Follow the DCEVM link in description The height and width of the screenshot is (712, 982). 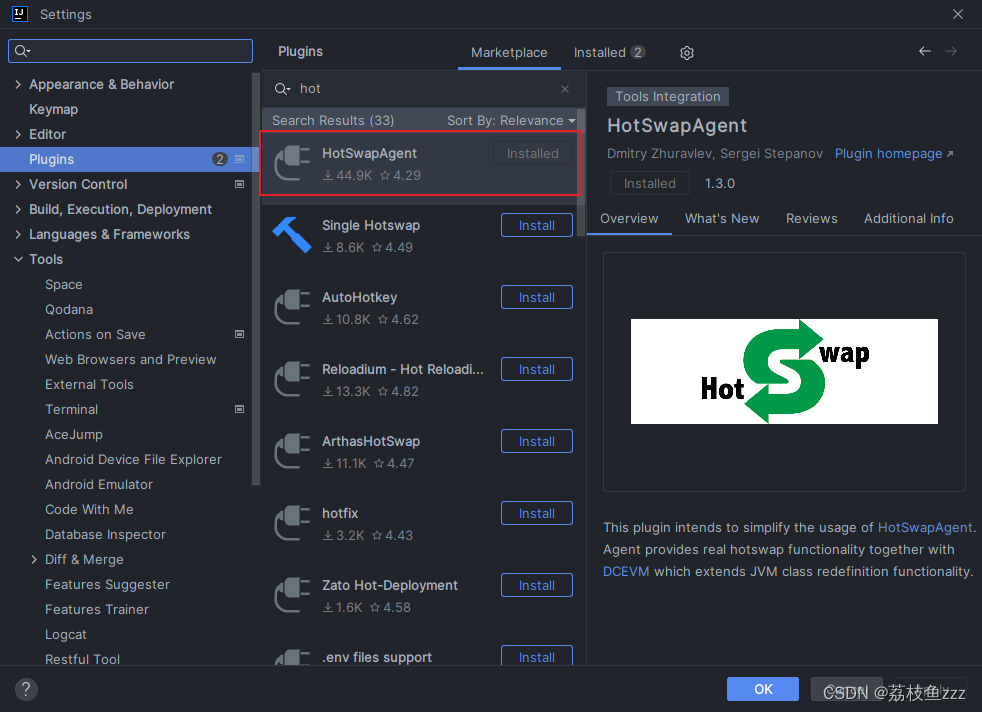pos(626,572)
